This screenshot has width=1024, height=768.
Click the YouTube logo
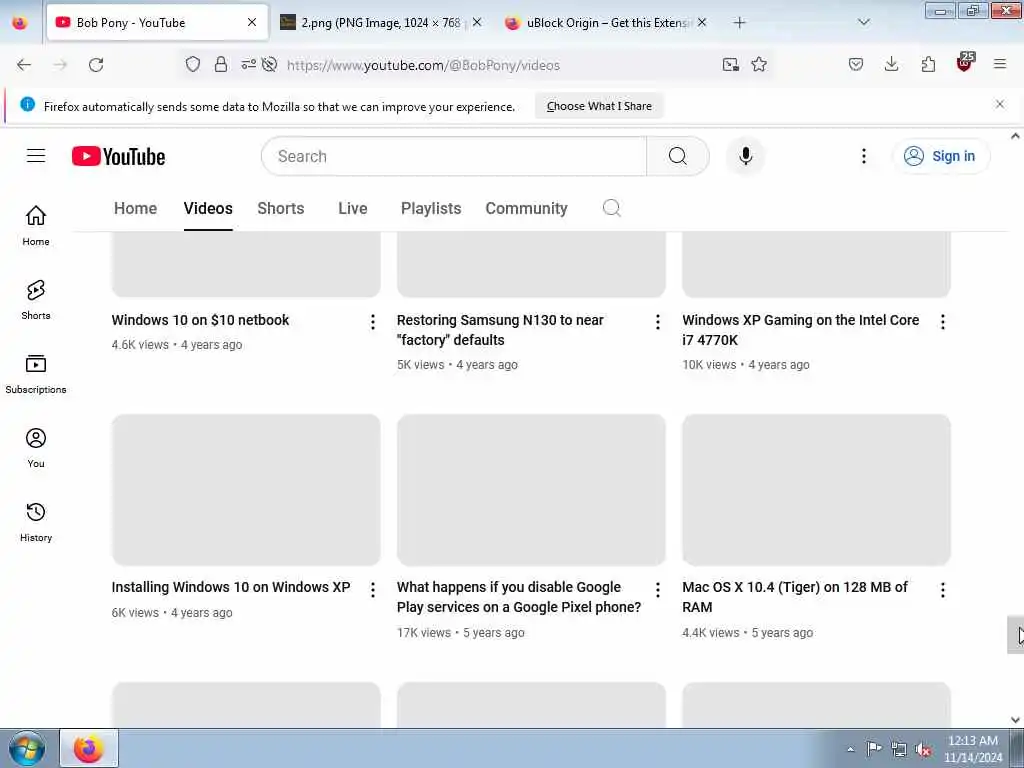tap(118, 156)
